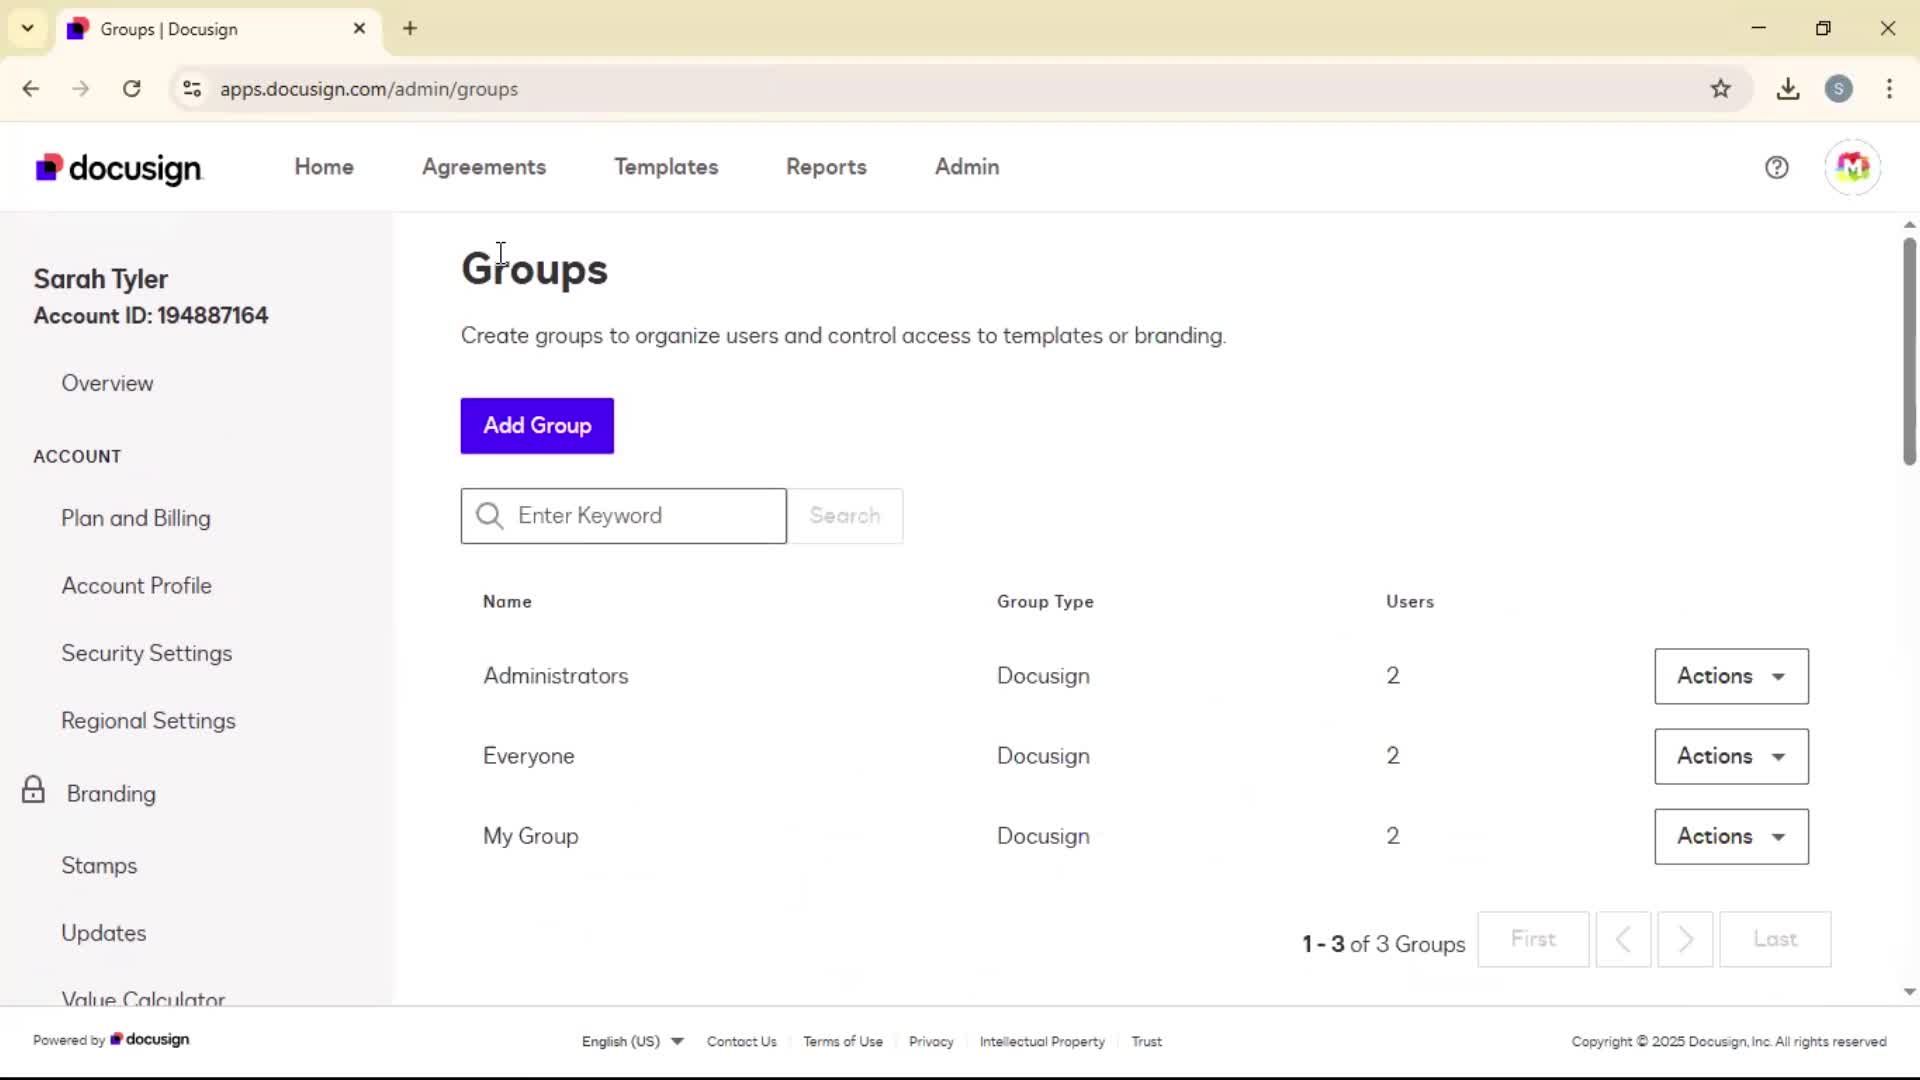
Task: Open the tab search dropdown arrow
Action: (28, 28)
